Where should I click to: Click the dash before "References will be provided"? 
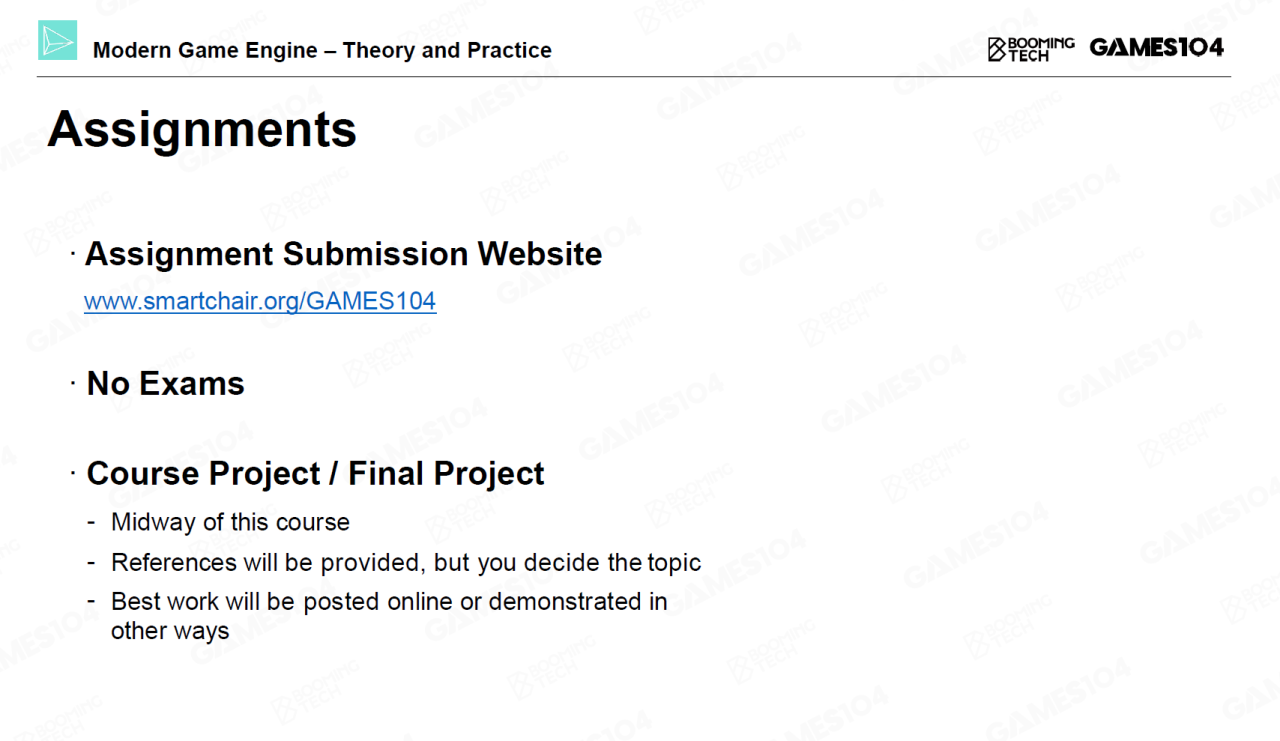click(92, 562)
